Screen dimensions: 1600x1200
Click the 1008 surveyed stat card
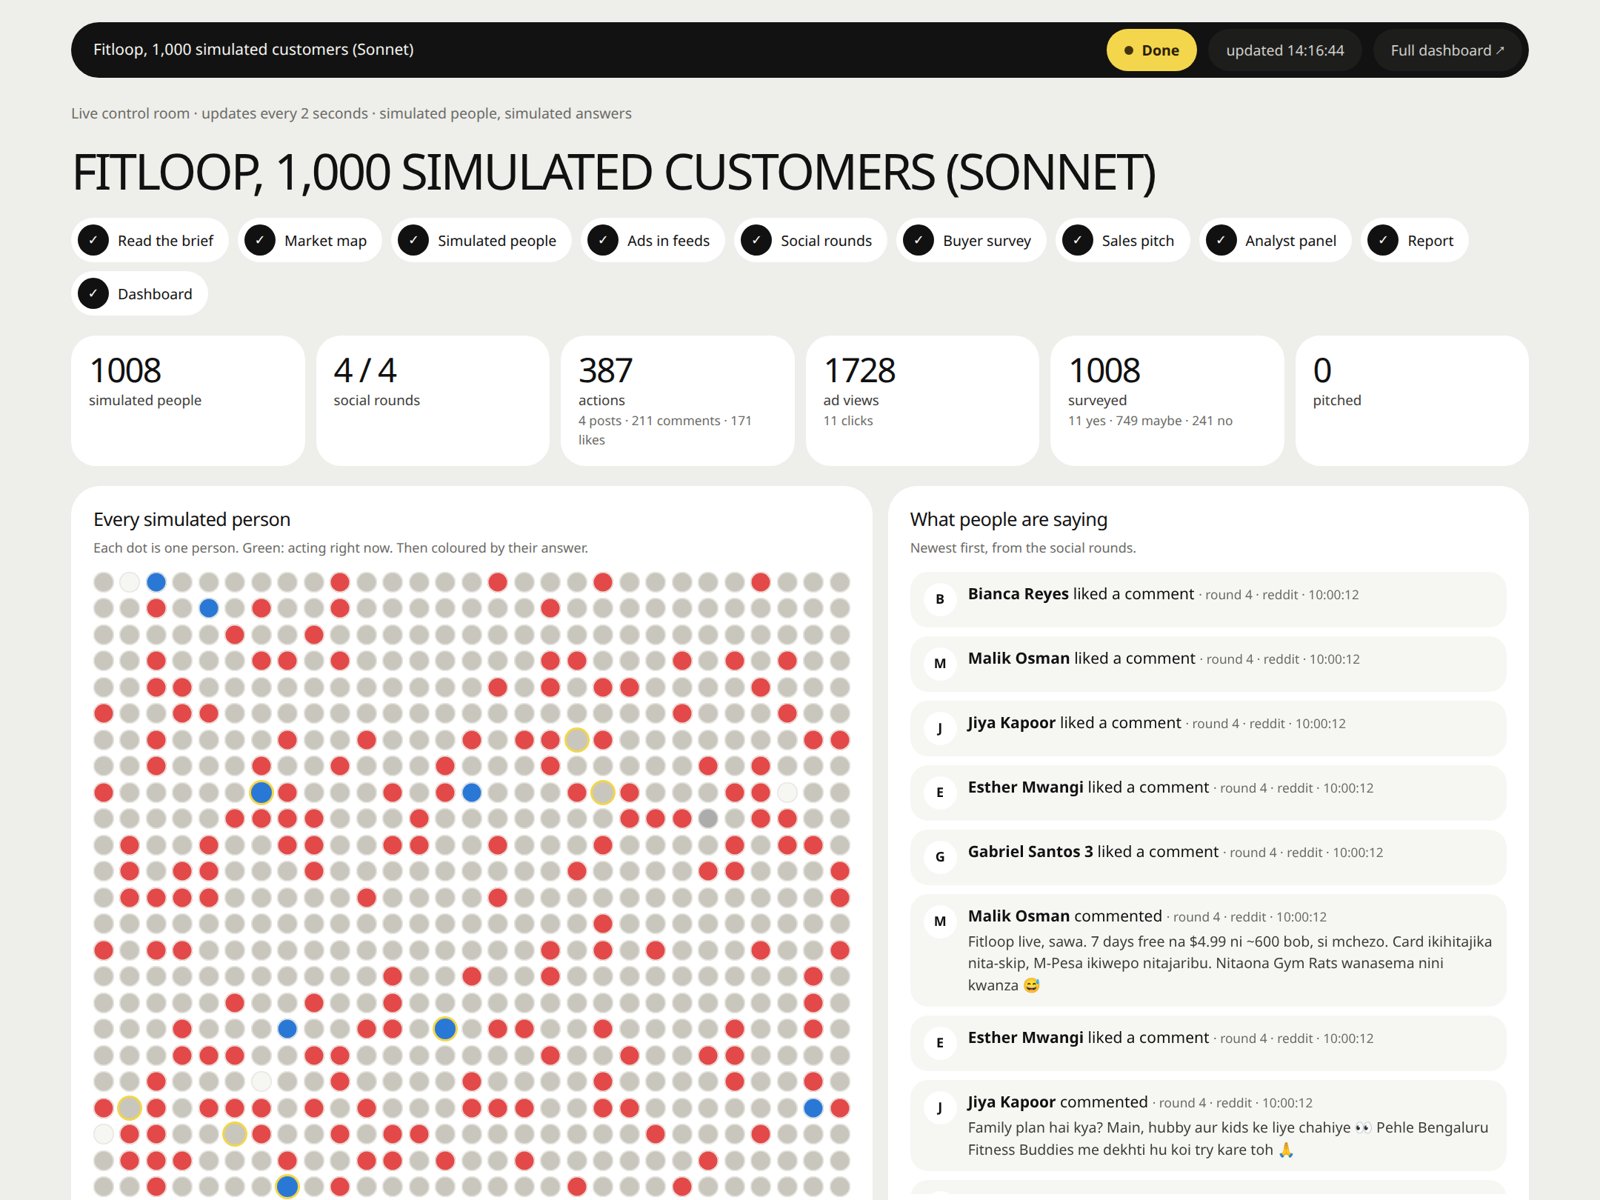(x=1167, y=400)
